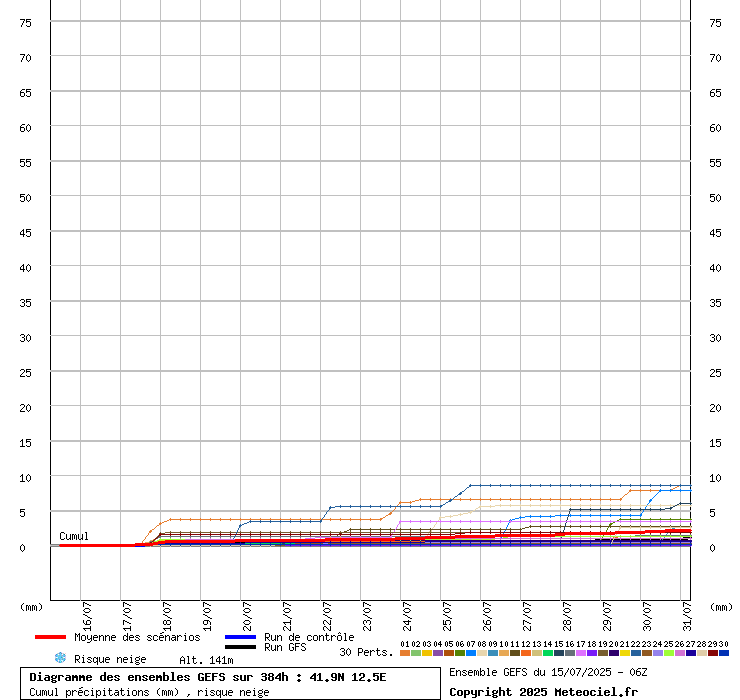Screen dimensions: 740x700
Task: Select perturbation 30 royal blue swatch
Action: click(x=723, y=653)
